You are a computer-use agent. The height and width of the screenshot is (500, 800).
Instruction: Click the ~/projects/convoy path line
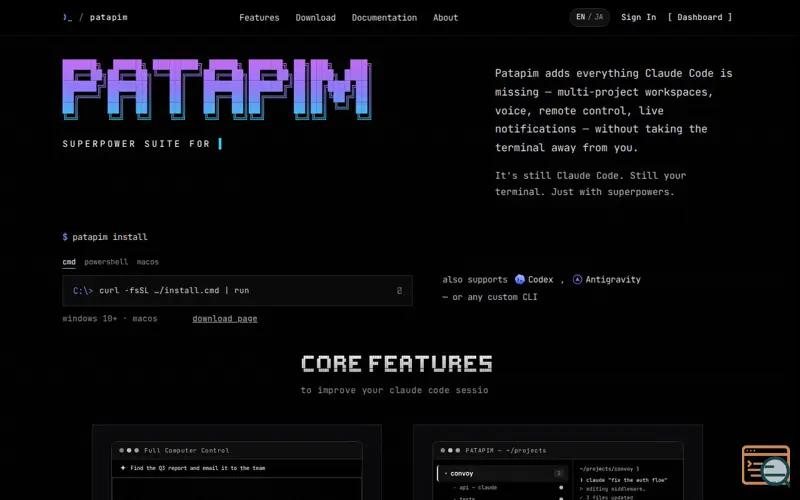click(x=609, y=469)
